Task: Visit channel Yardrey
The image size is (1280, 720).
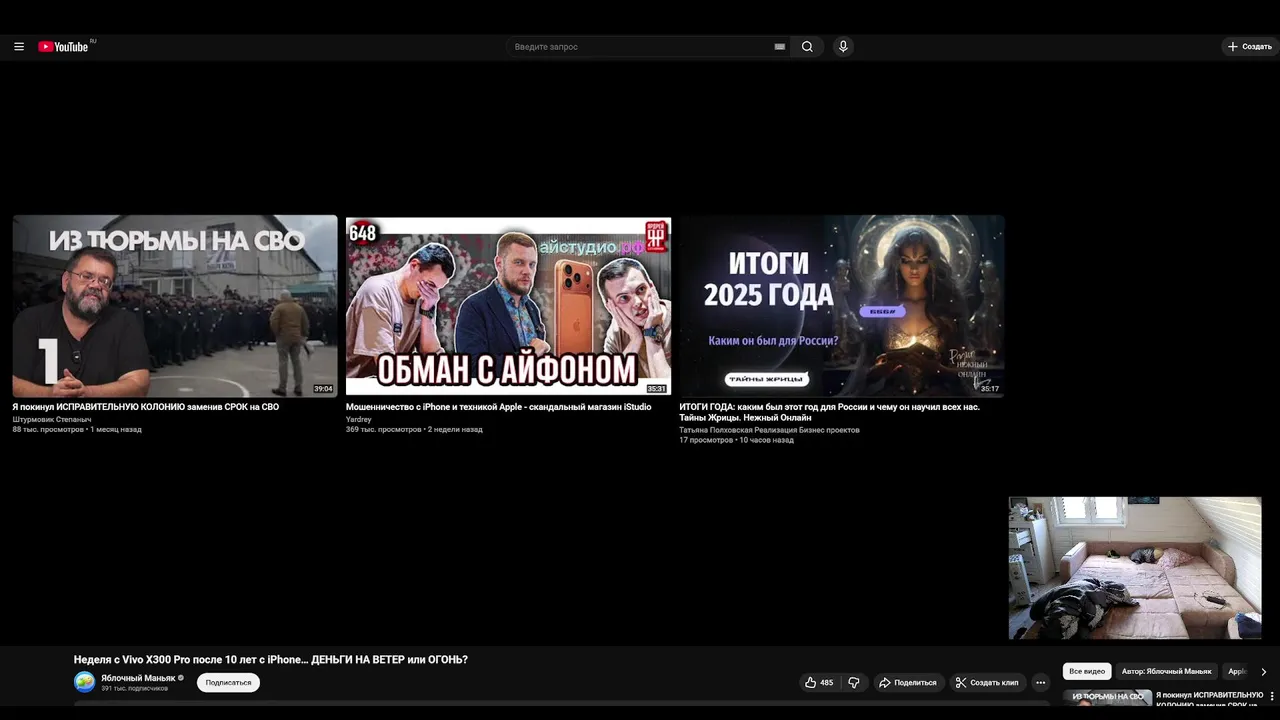Action: [x=359, y=419]
